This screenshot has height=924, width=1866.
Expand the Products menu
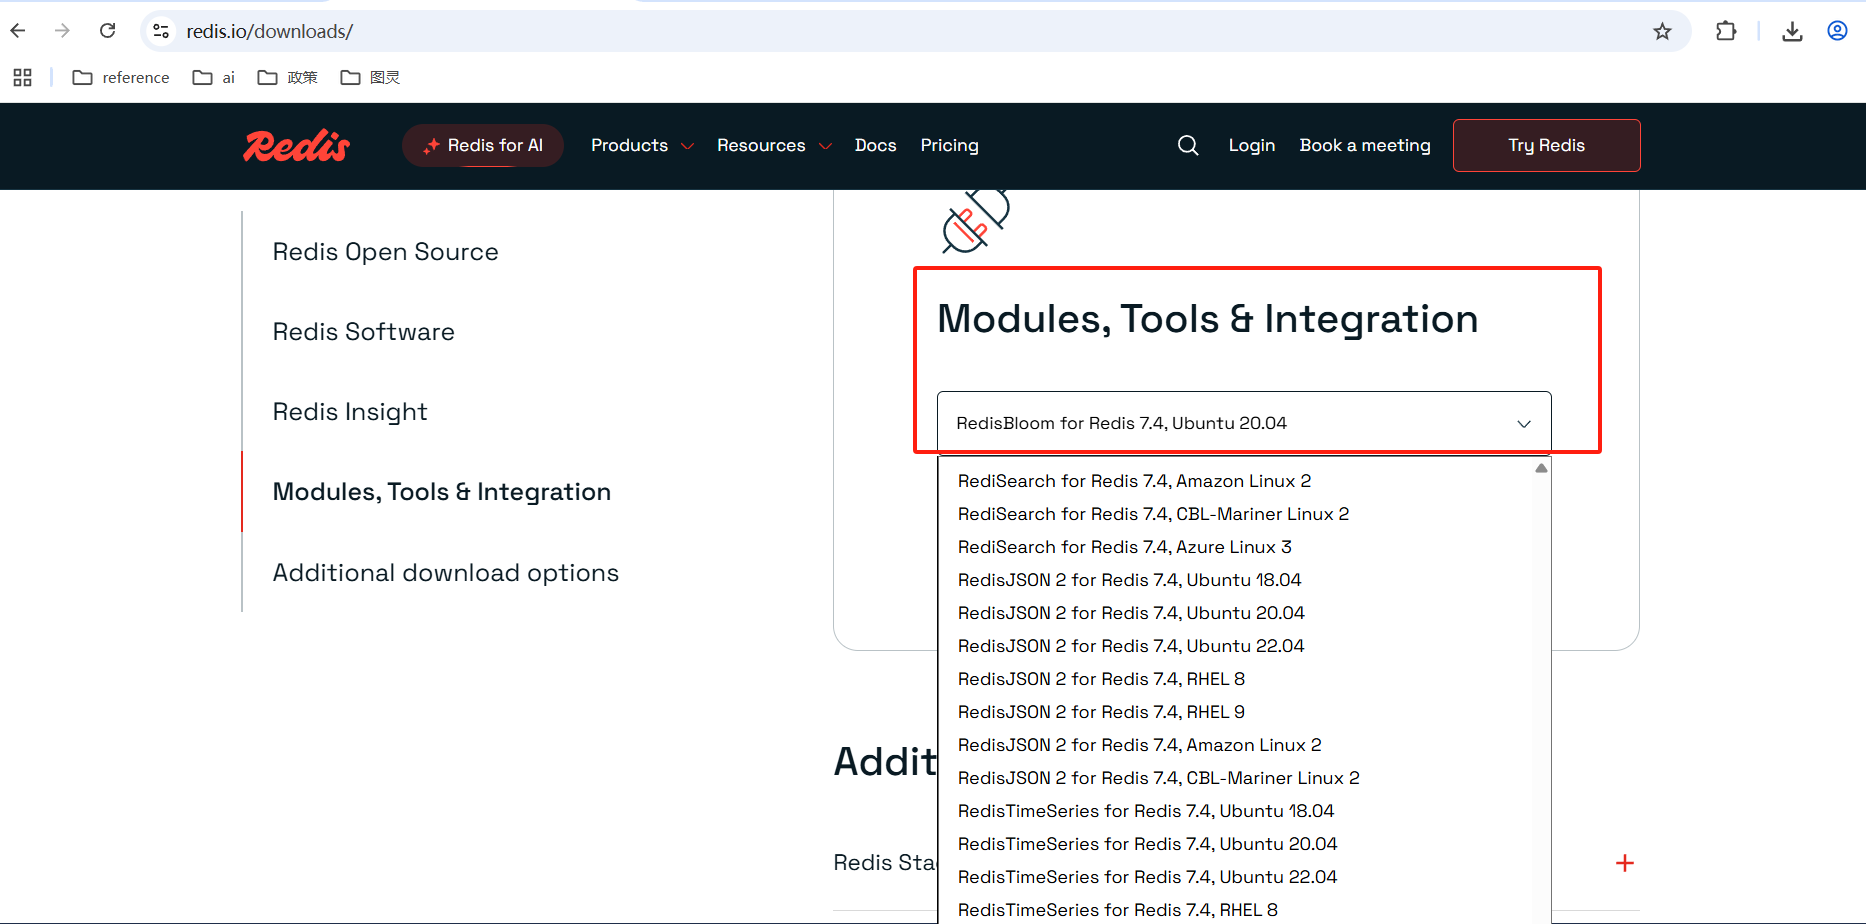(x=642, y=146)
